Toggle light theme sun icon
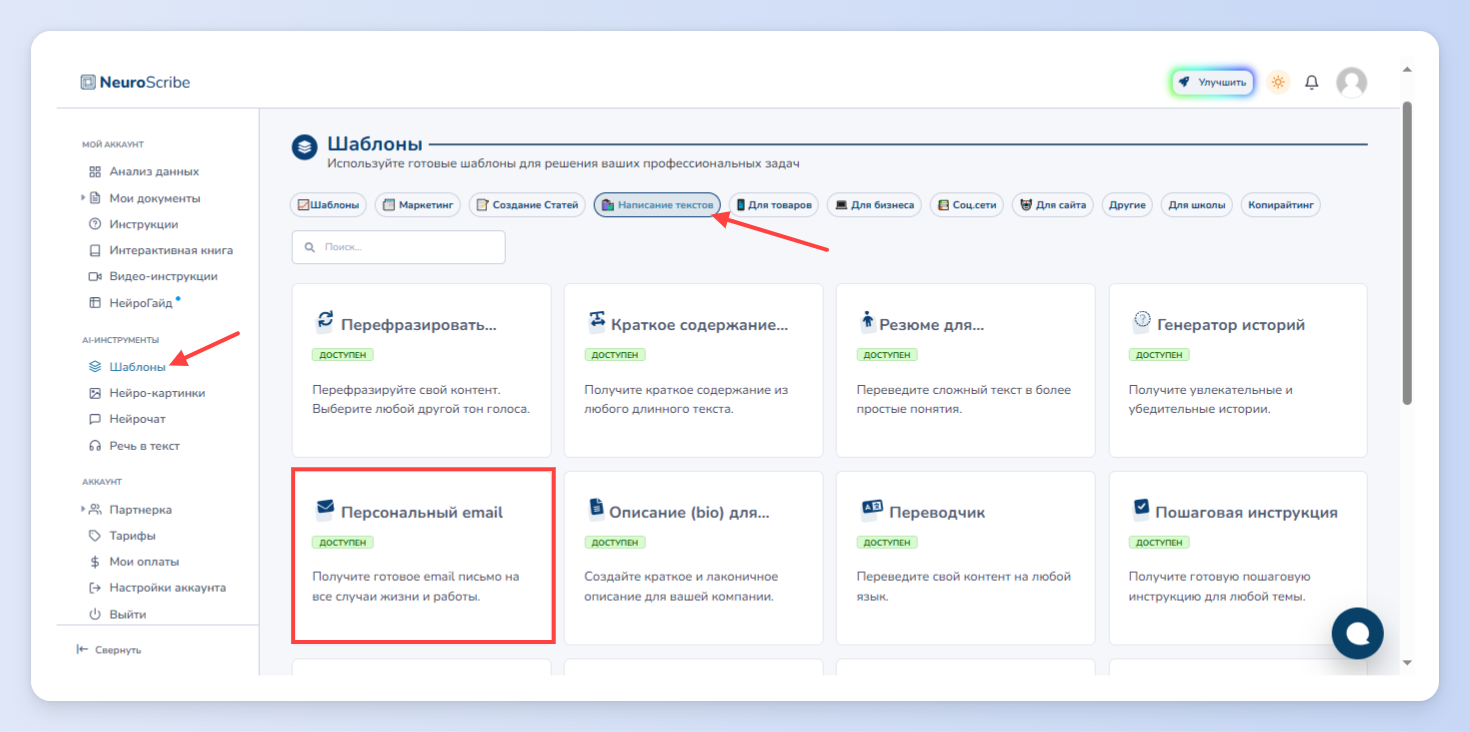Image resolution: width=1470 pixels, height=732 pixels. pyautogui.click(x=1278, y=82)
